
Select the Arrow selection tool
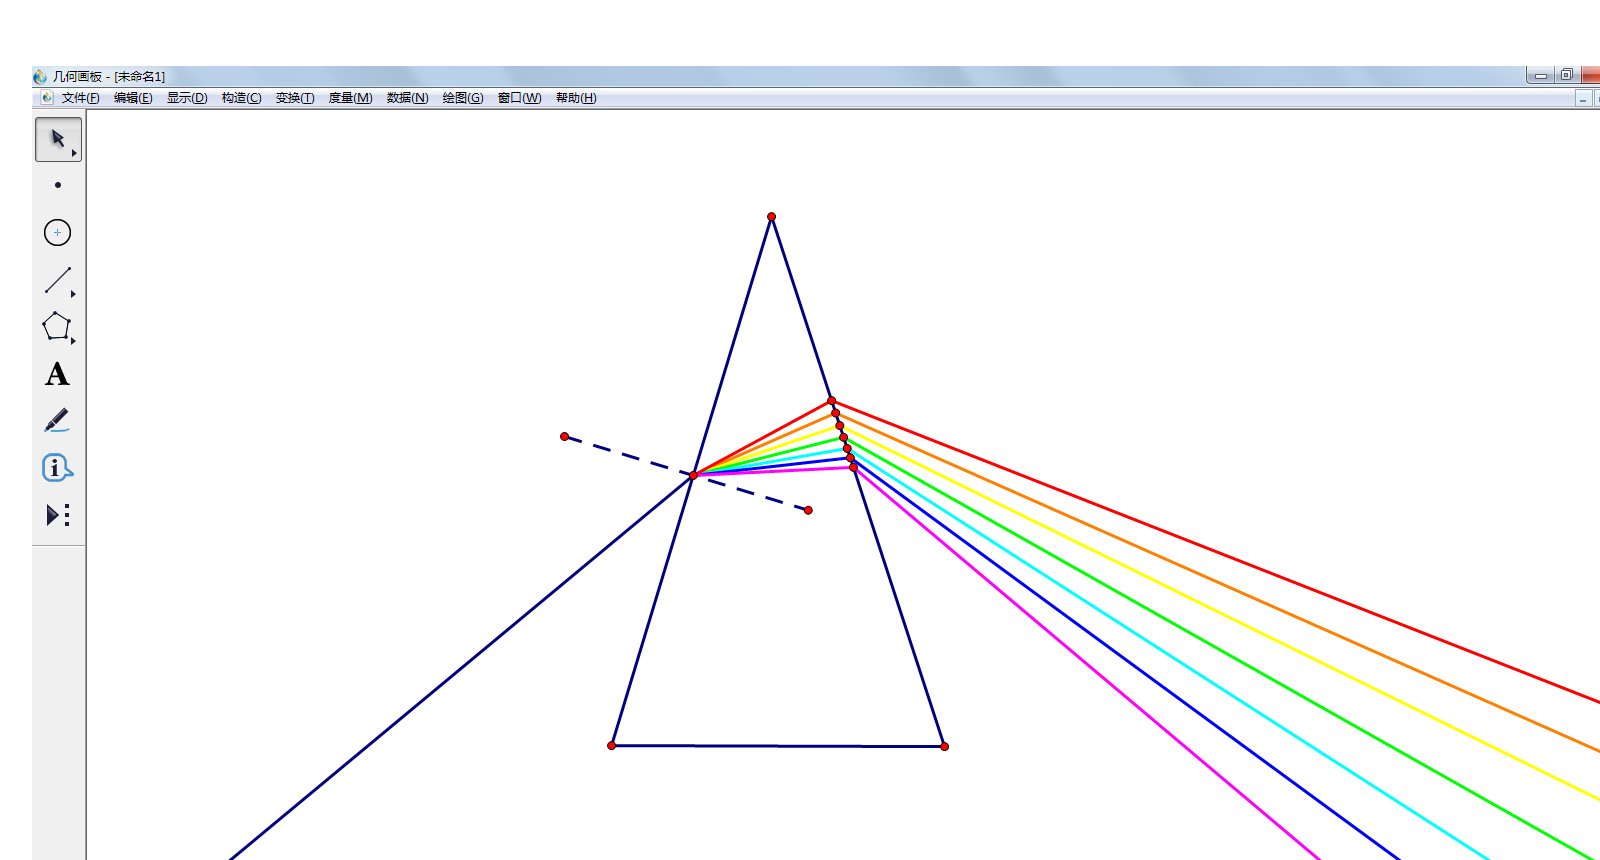(58, 139)
